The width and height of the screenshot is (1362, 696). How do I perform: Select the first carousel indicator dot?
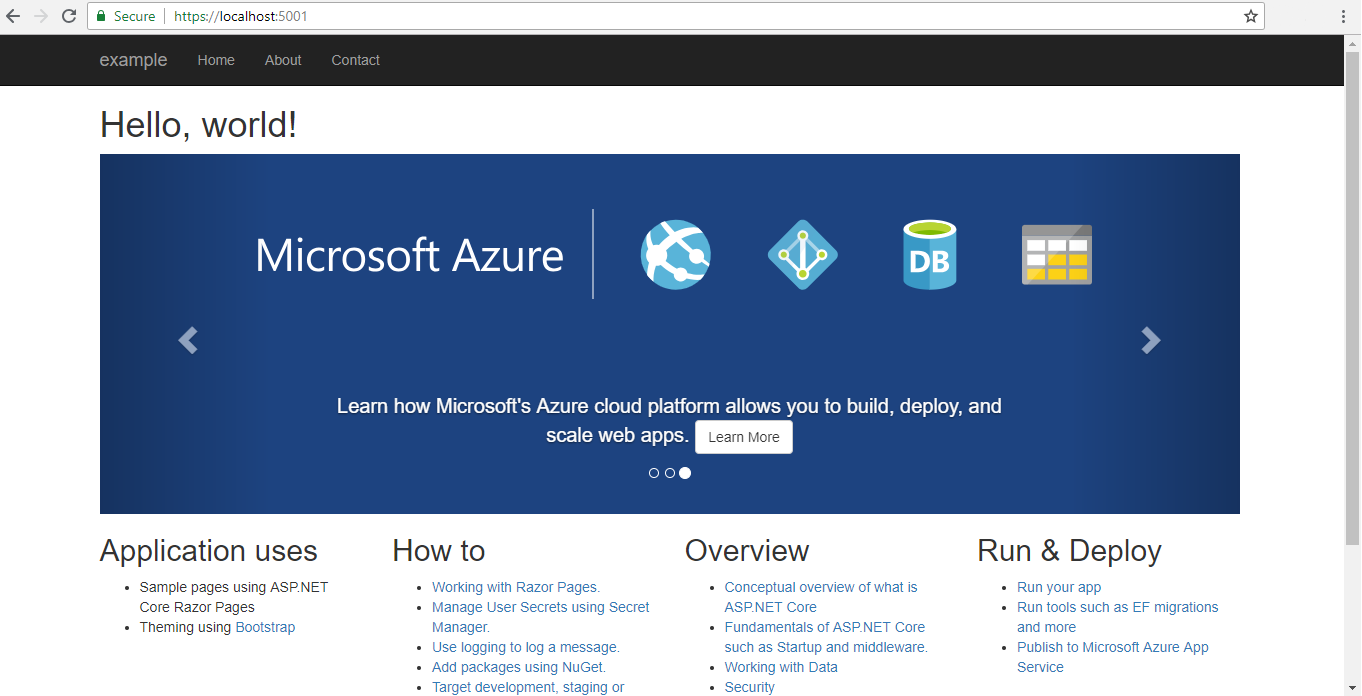(x=655, y=472)
